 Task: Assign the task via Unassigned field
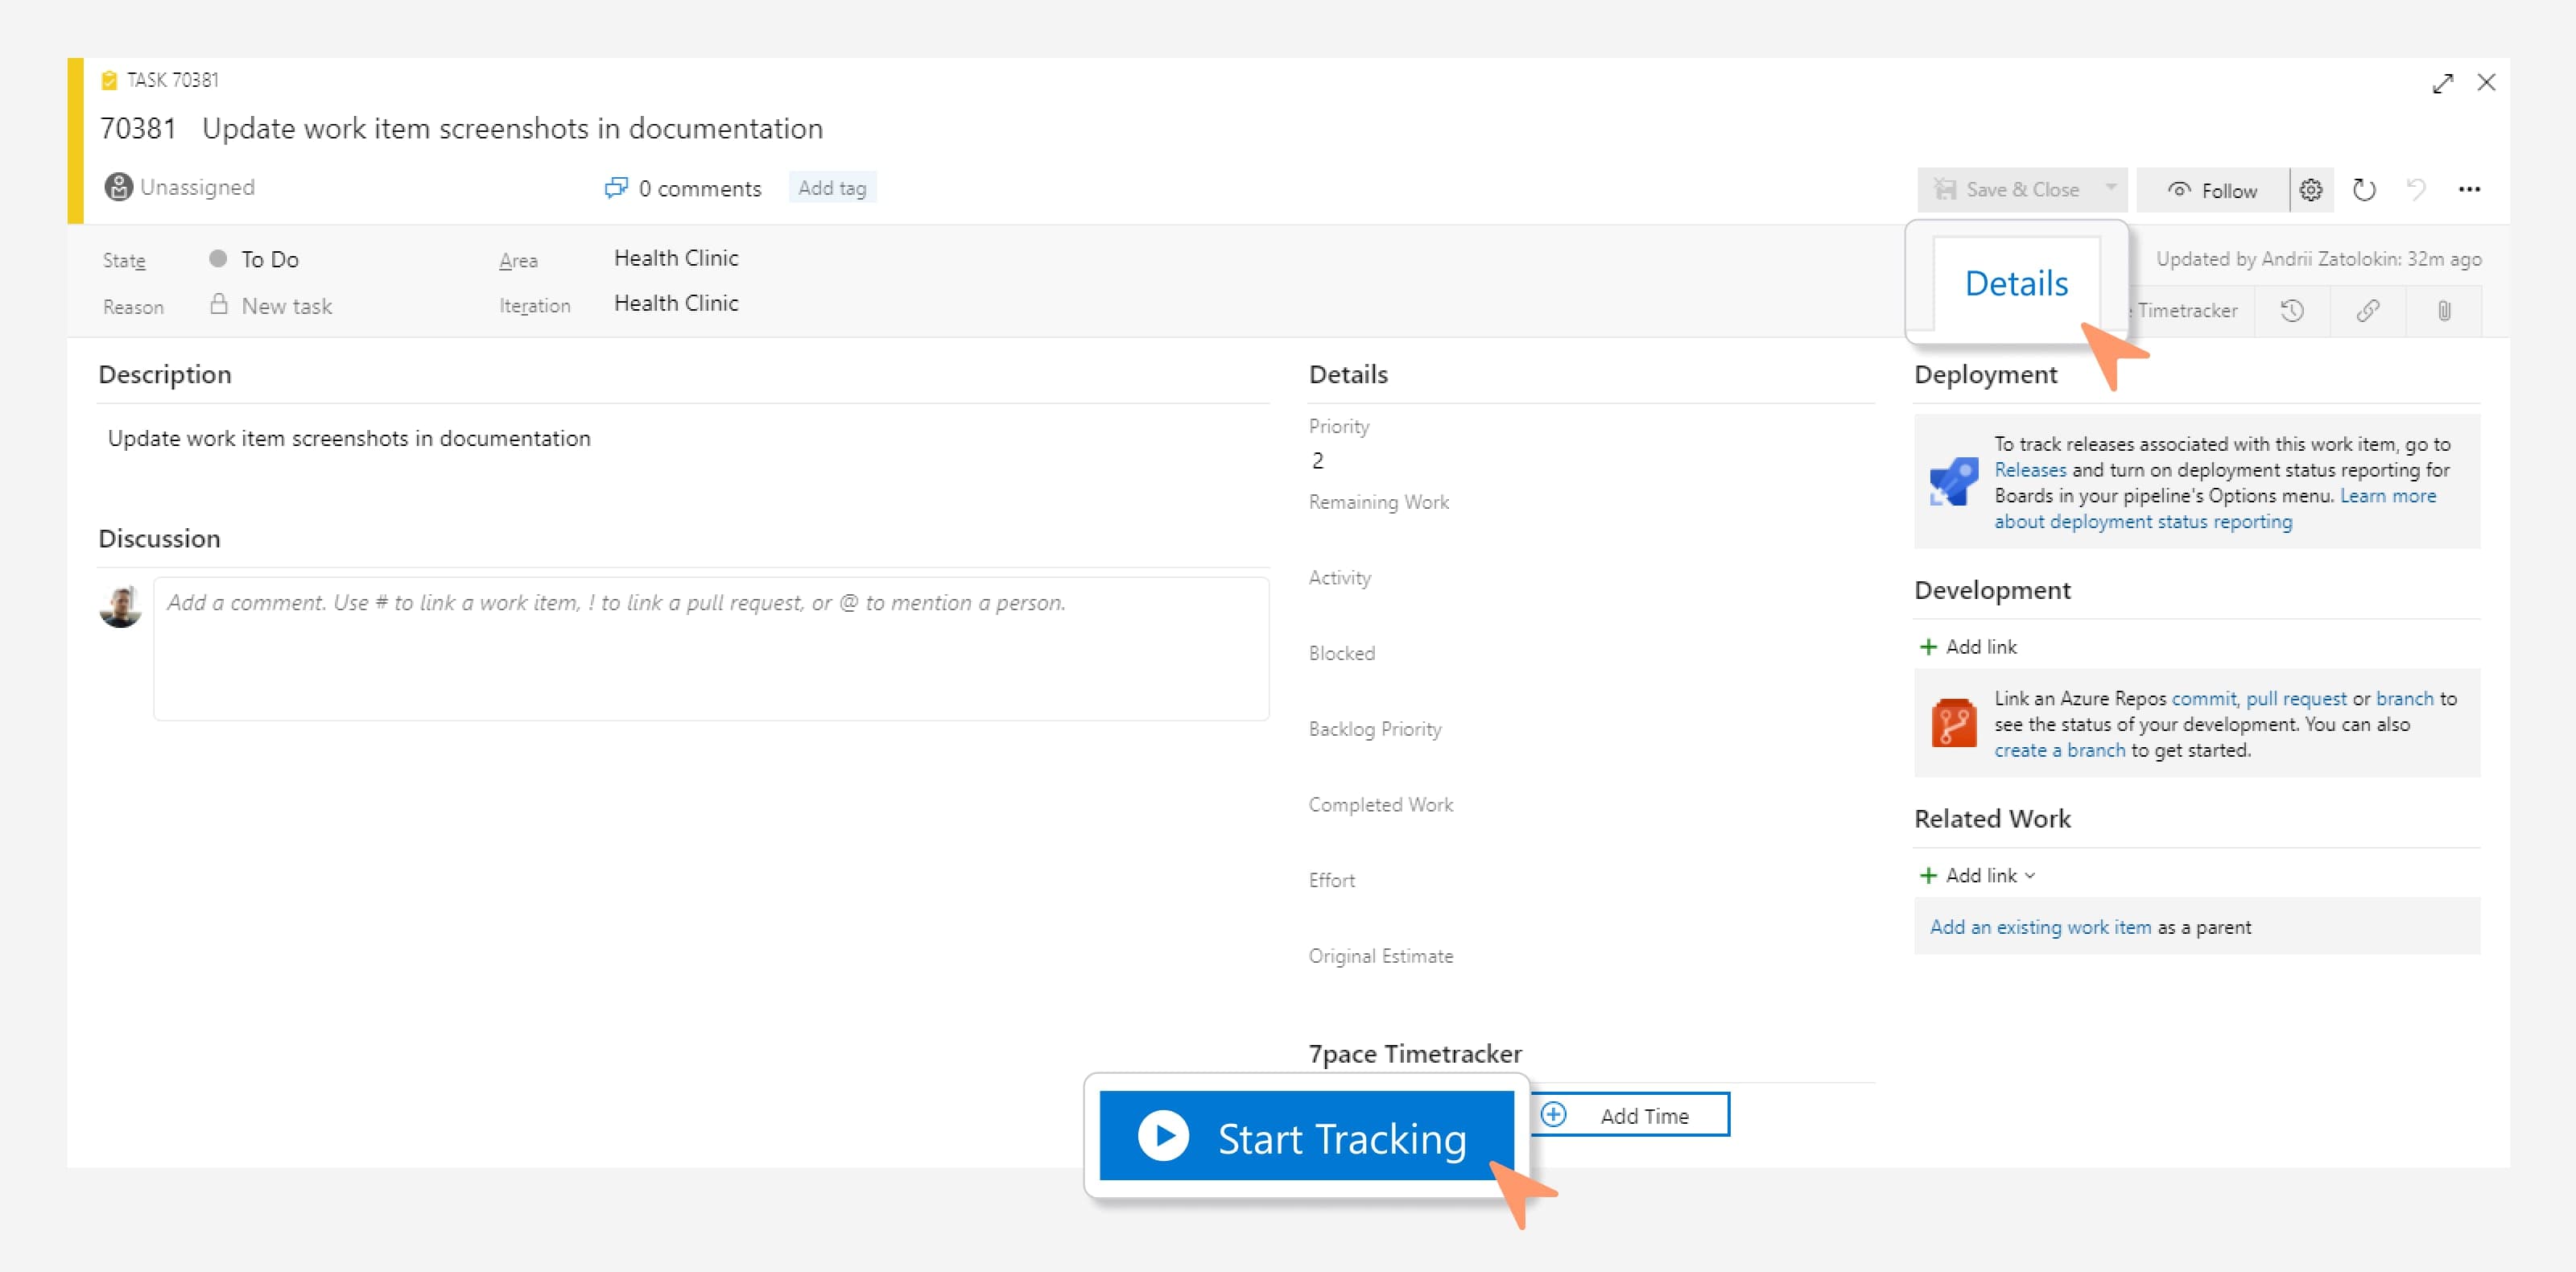(x=197, y=187)
